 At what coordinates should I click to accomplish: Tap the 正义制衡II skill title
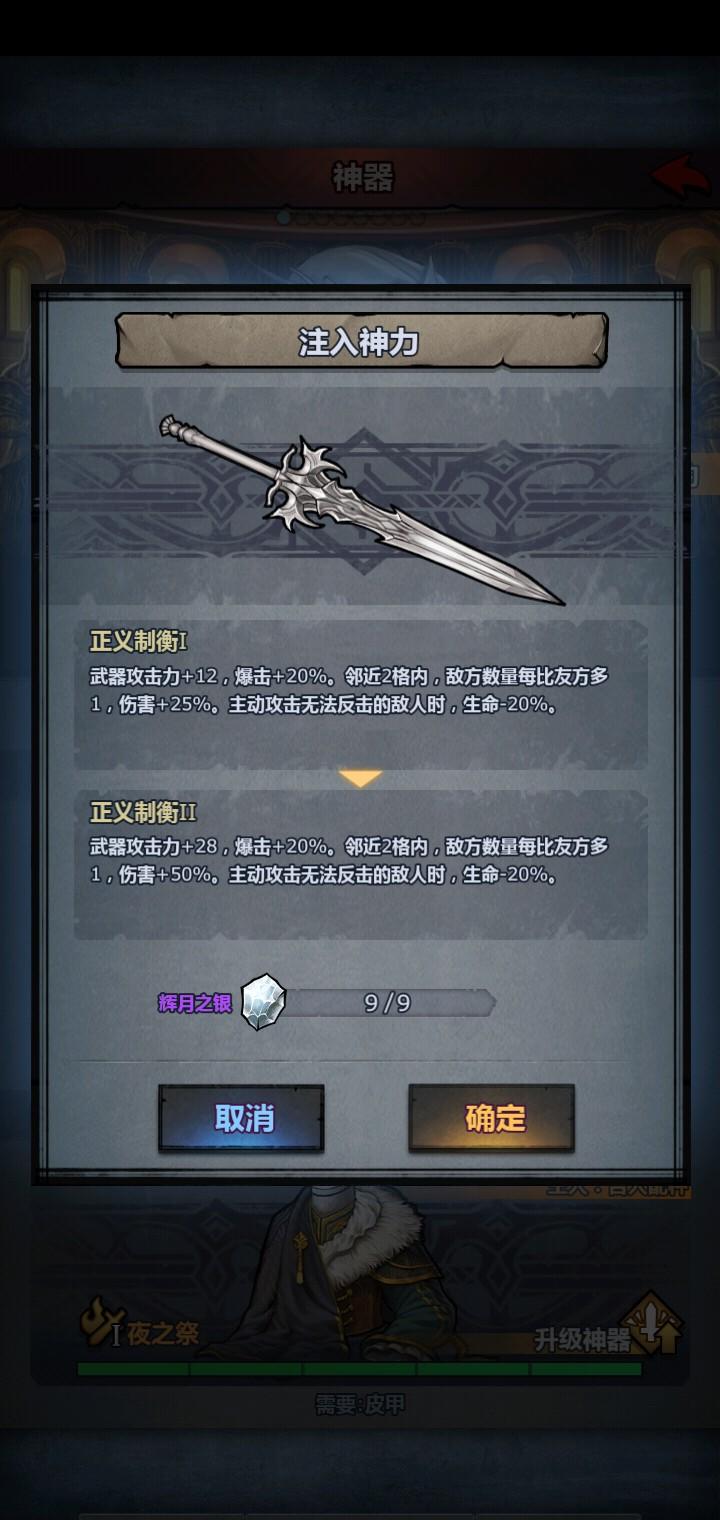143,811
